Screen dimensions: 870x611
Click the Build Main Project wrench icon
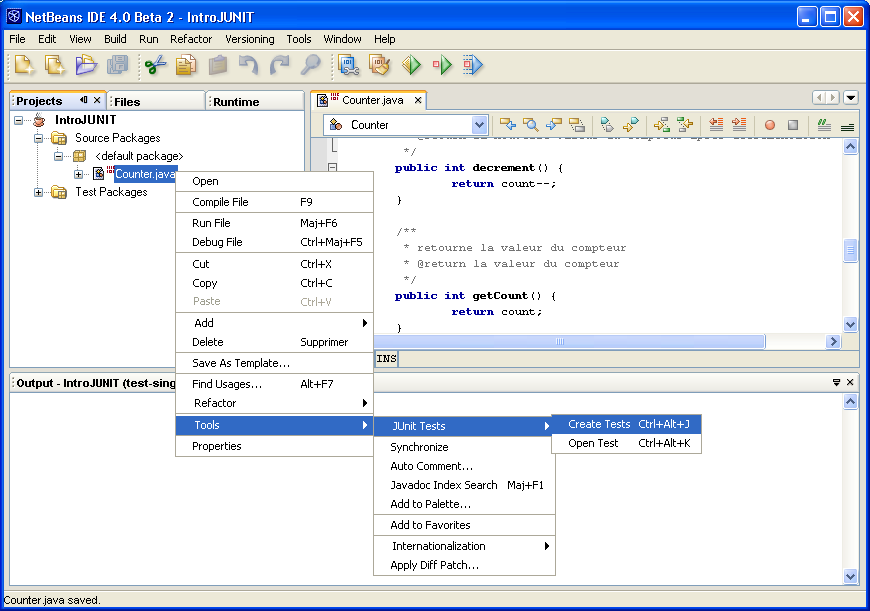[348, 65]
